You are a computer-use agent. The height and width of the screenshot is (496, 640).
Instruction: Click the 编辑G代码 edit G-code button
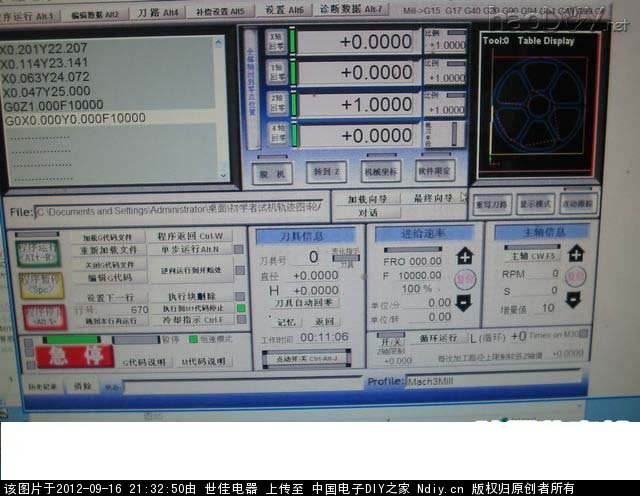coord(107,277)
